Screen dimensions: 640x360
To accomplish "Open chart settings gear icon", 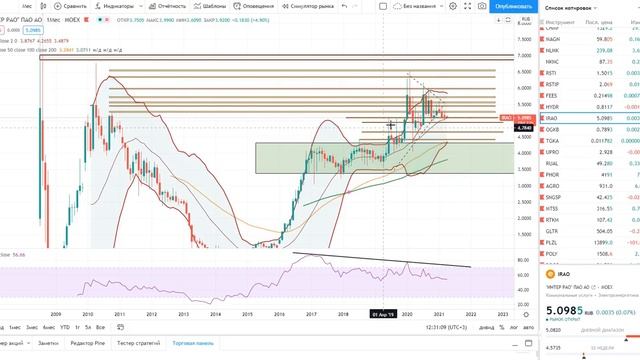I will tap(453, 6).
